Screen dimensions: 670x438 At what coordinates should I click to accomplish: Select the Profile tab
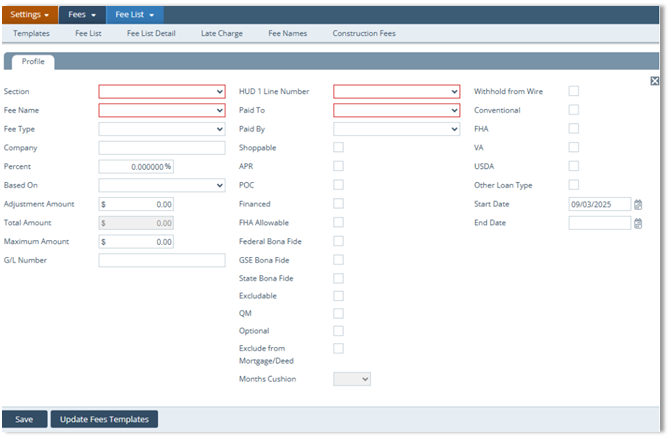click(x=33, y=62)
